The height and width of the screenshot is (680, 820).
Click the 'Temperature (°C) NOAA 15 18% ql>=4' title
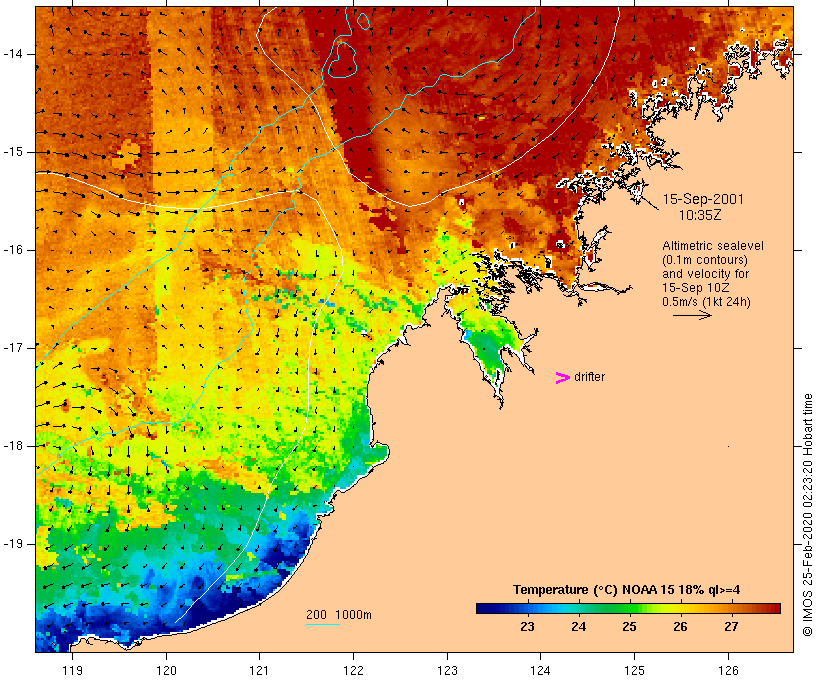tap(627, 590)
